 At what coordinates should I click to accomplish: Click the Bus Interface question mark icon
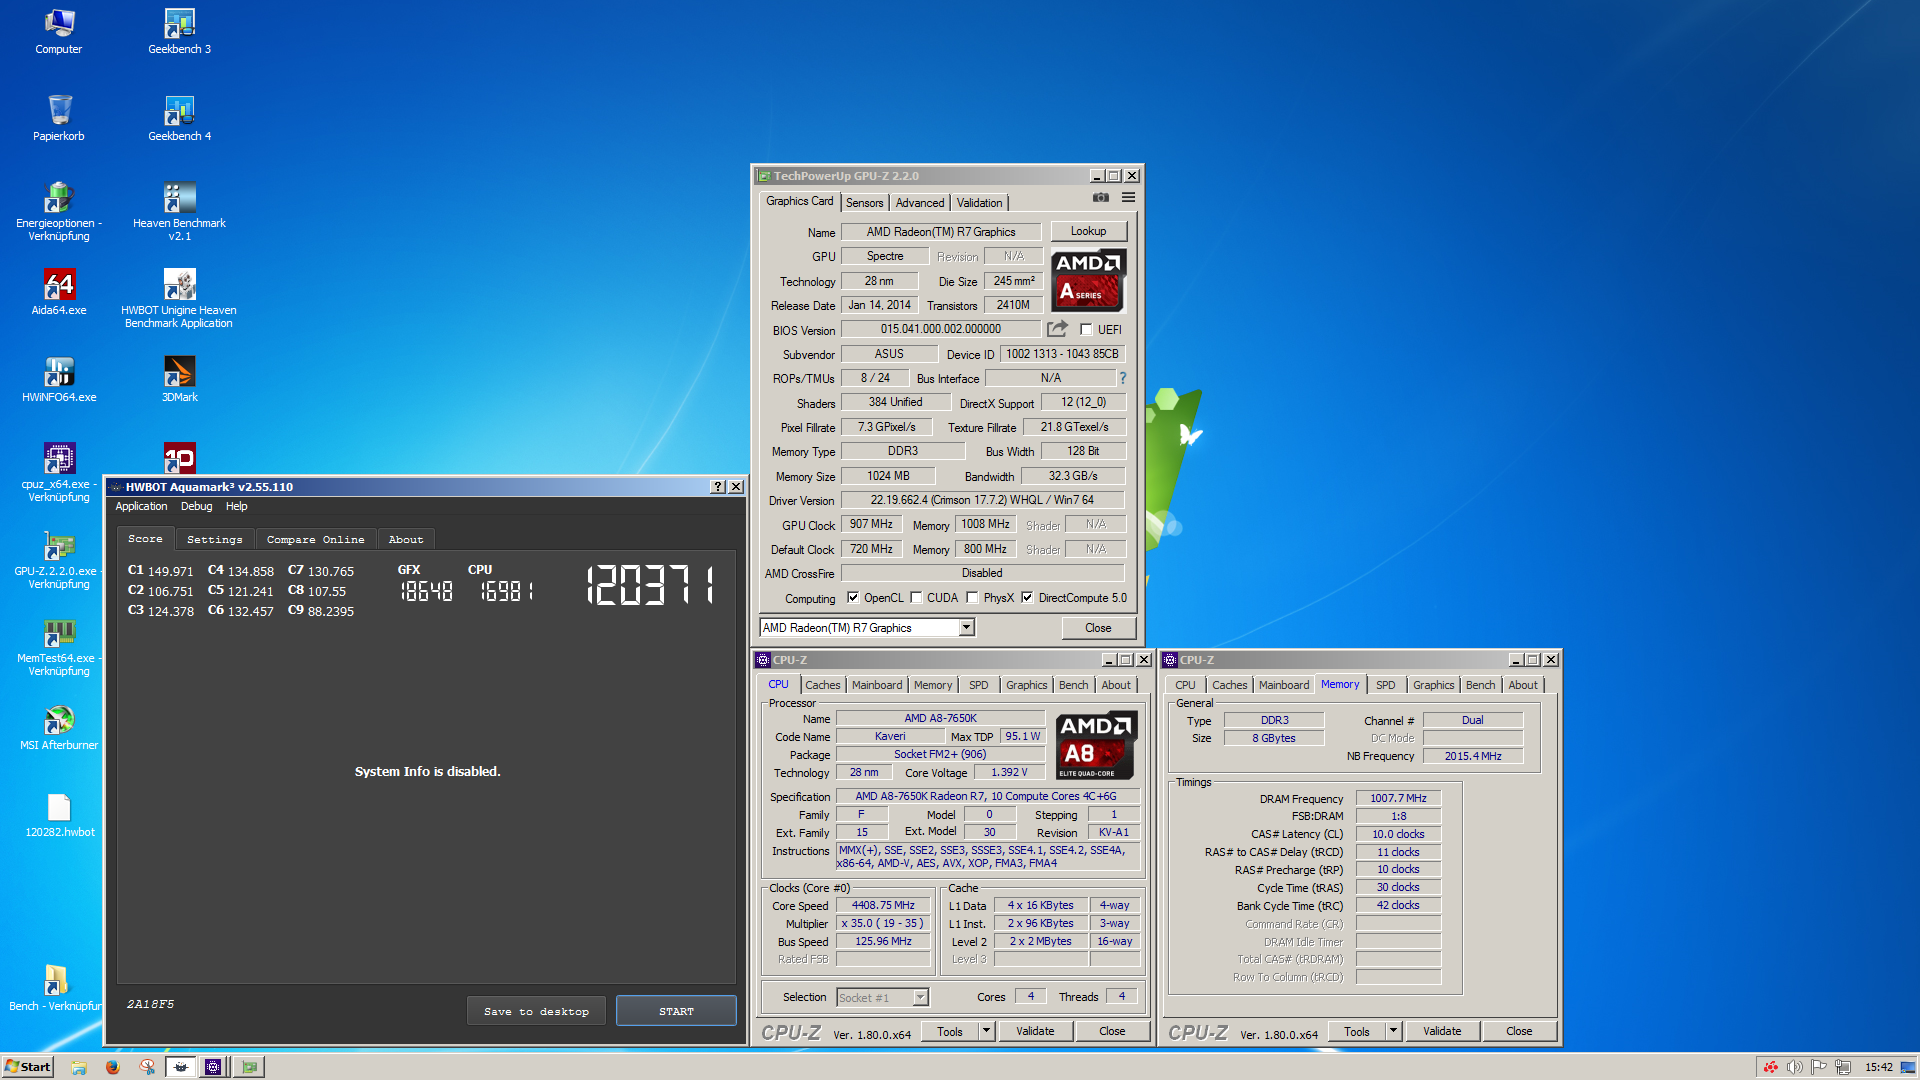coord(1123,378)
